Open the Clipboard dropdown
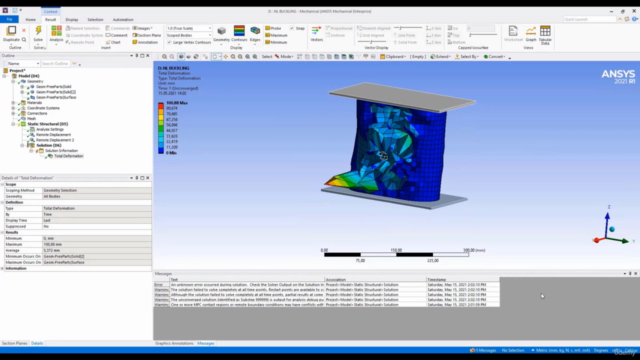Screen dimensions: 640x360 tap(393, 57)
